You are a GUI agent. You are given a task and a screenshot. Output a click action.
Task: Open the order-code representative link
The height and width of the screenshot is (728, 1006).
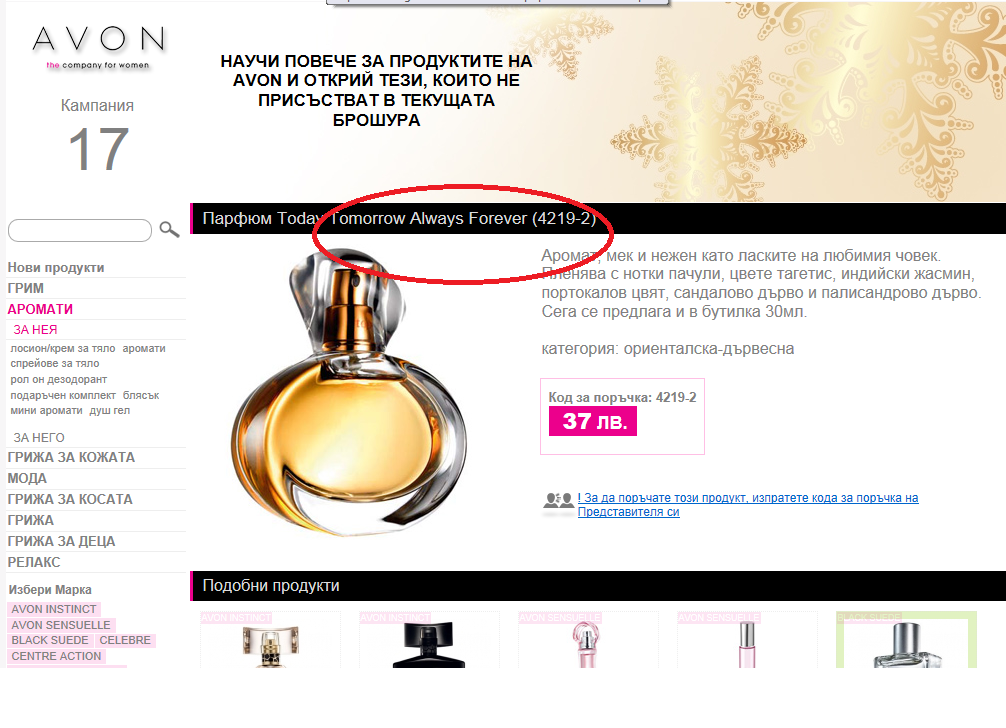[x=747, y=505]
